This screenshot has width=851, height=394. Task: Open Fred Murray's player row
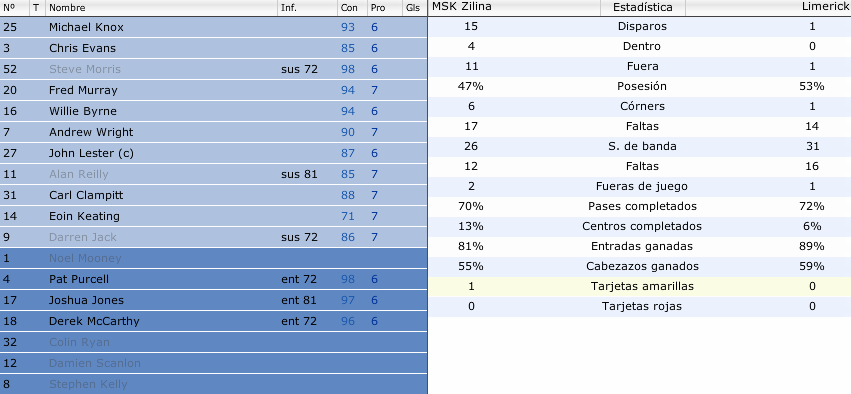[x=213, y=90]
